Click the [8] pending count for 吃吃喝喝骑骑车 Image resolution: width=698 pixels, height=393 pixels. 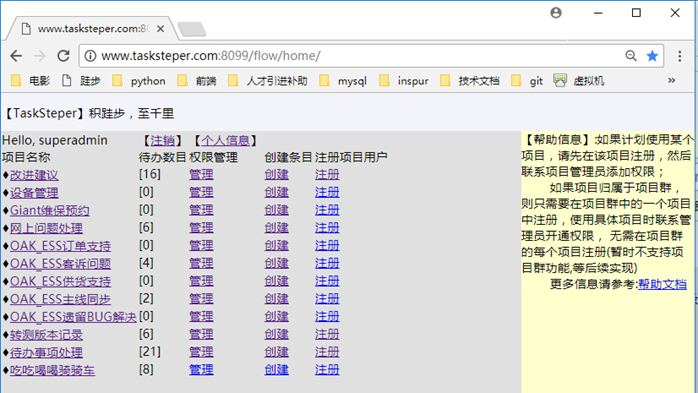pyautogui.click(x=146, y=369)
